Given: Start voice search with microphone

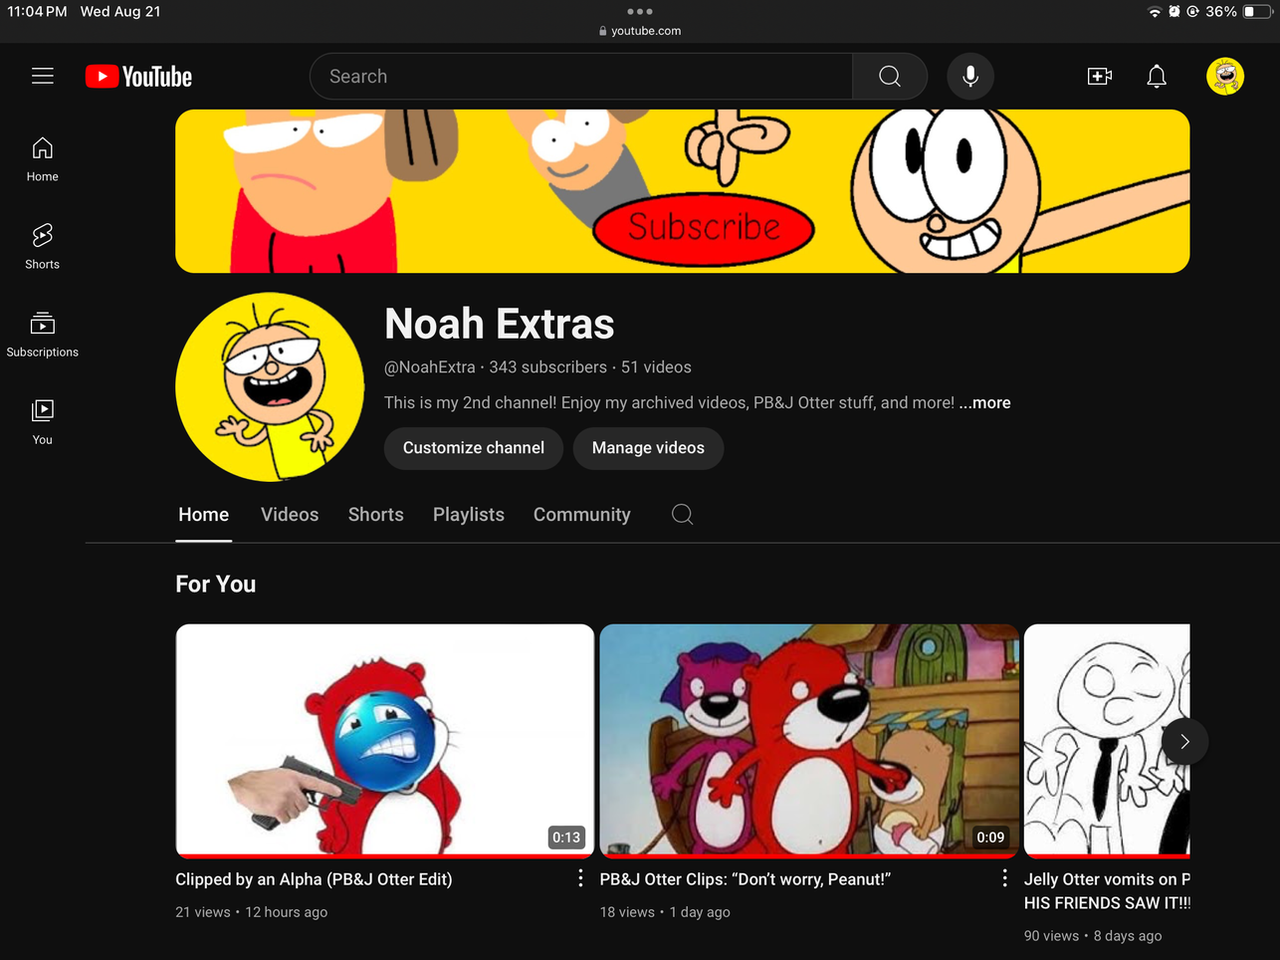Looking at the screenshot, I should pos(970,77).
